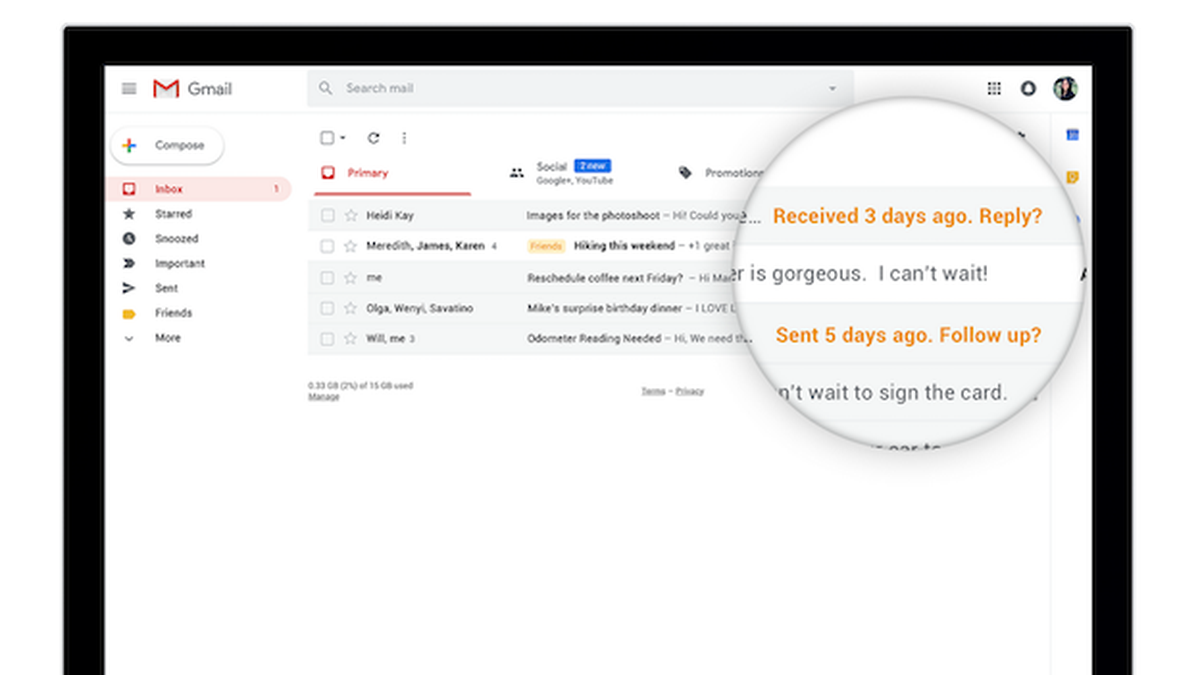Click the search magnifier icon
The width and height of the screenshot is (1200, 675).
[x=325, y=88]
